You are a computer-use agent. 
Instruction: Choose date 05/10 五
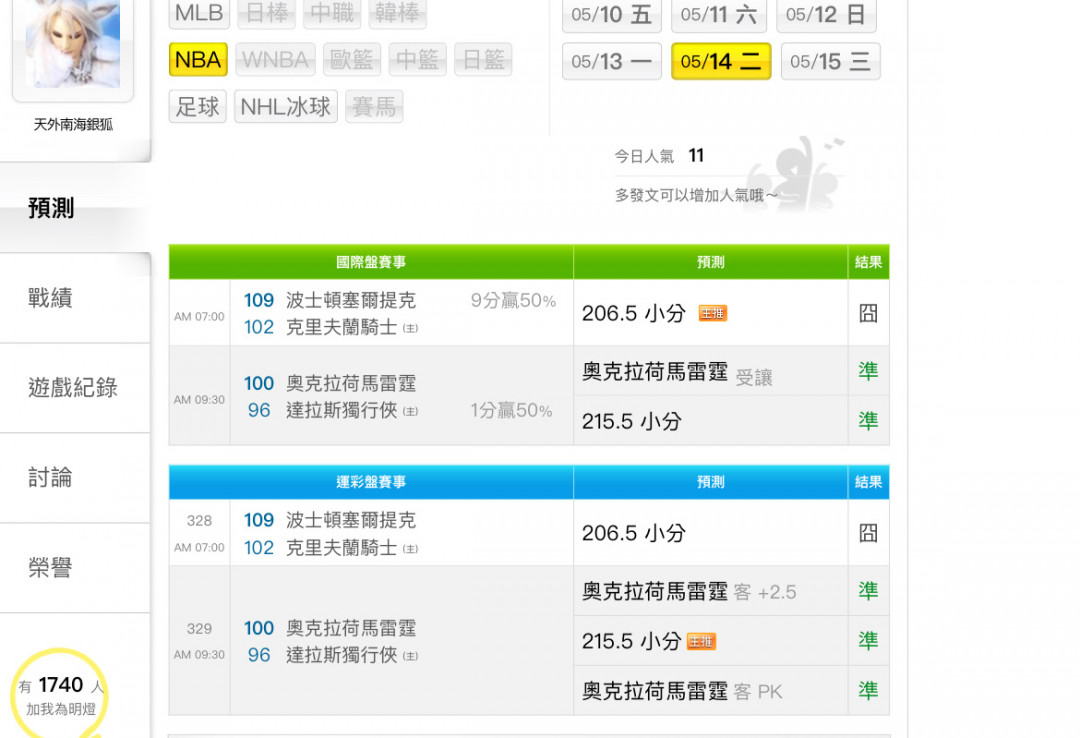pos(612,14)
